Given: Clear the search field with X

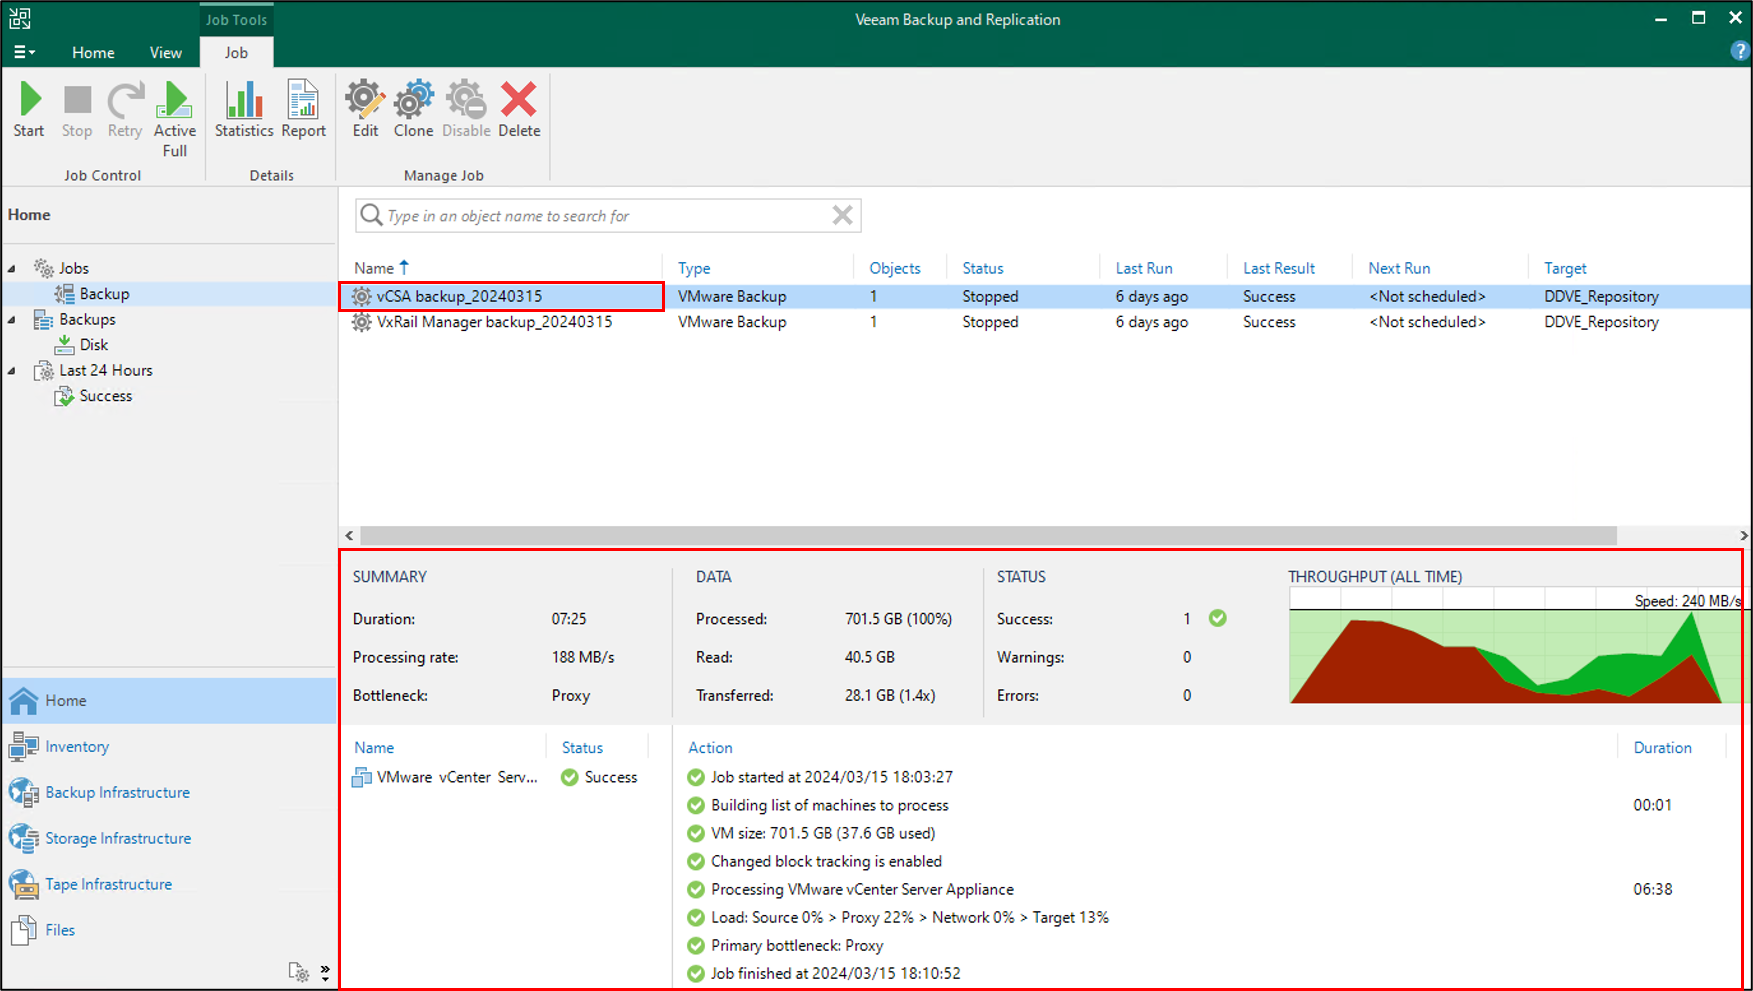Looking at the screenshot, I should point(842,215).
